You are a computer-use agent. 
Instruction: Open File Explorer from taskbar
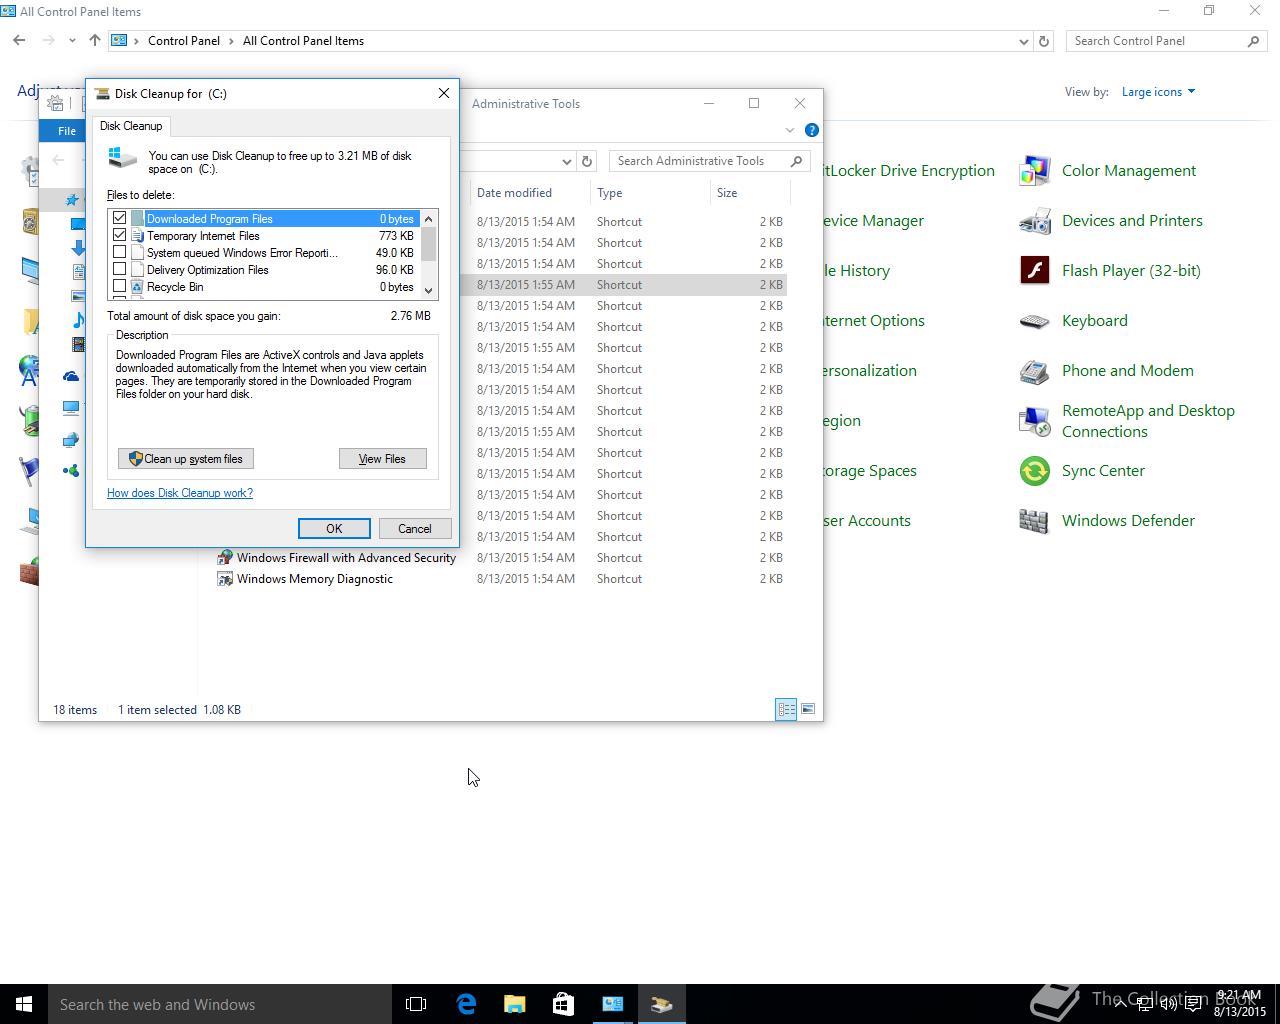(x=514, y=1004)
